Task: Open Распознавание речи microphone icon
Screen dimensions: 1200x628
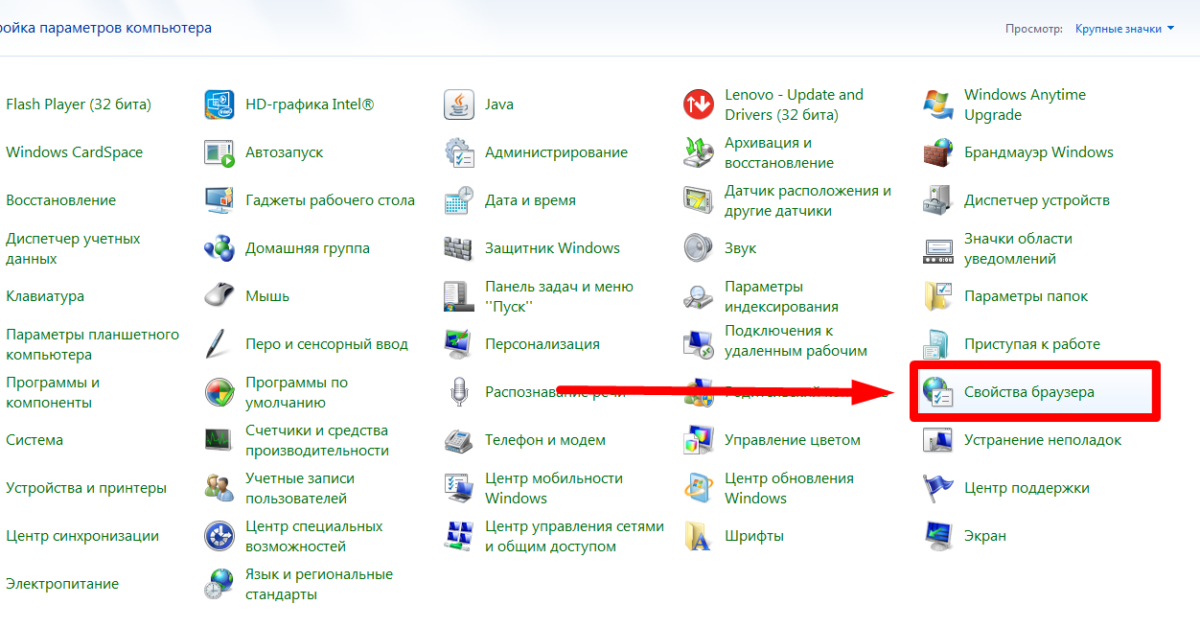Action: 459,392
